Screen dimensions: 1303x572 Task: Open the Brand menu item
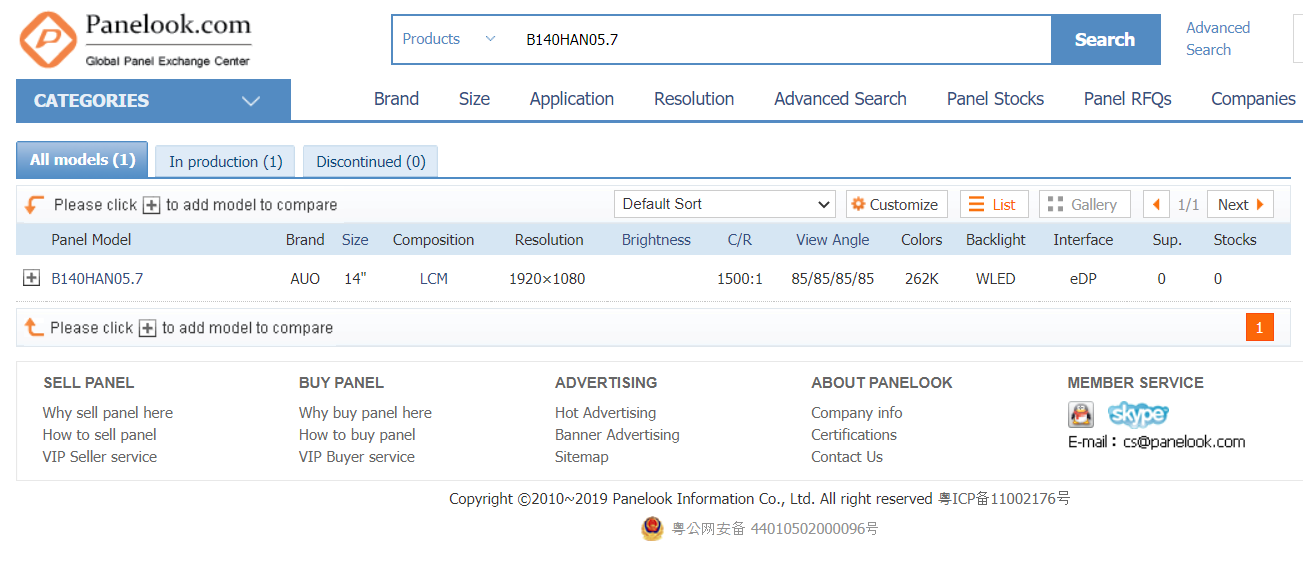pos(396,99)
